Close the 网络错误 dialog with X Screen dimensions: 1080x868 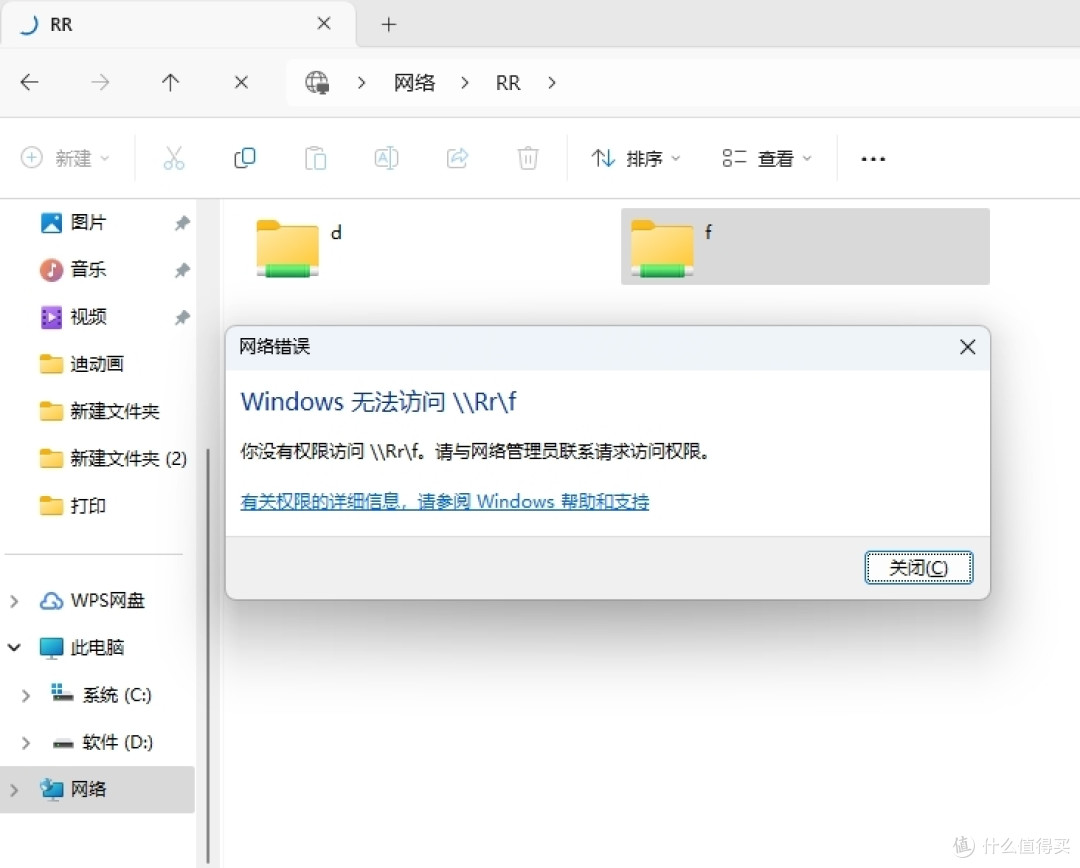968,347
